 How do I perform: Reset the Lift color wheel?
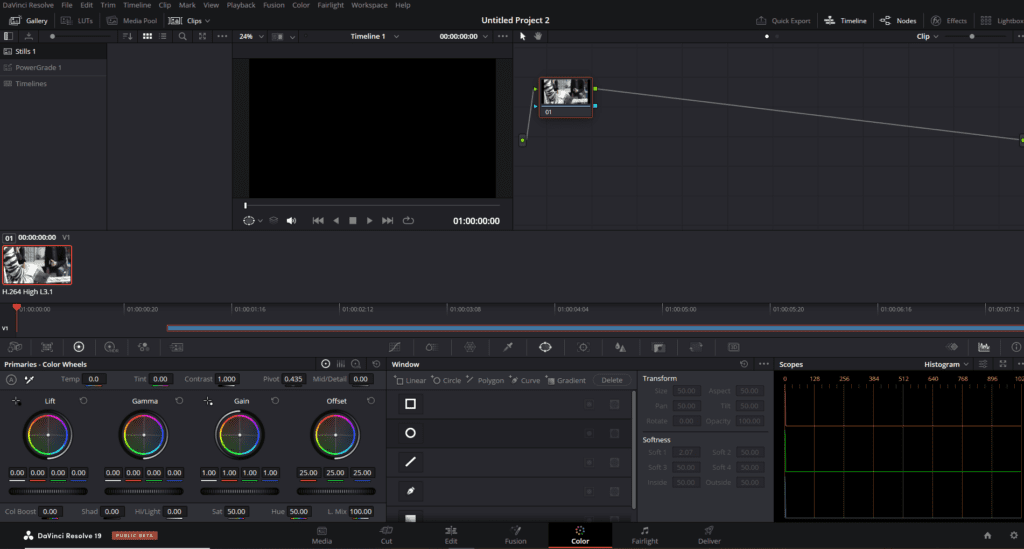pyautogui.click(x=84, y=401)
